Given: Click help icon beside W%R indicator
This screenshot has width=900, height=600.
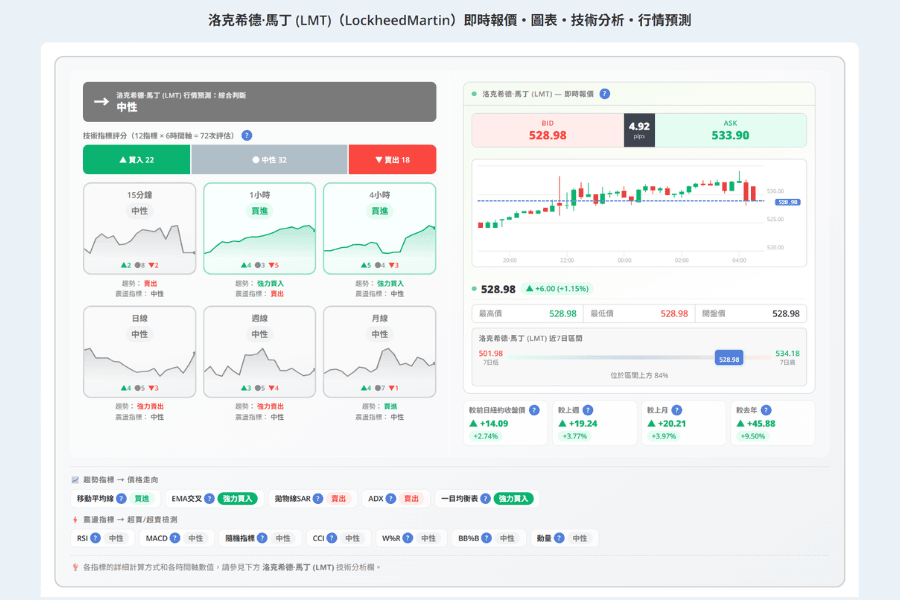Looking at the screenshot, I should tap(408, 538).
